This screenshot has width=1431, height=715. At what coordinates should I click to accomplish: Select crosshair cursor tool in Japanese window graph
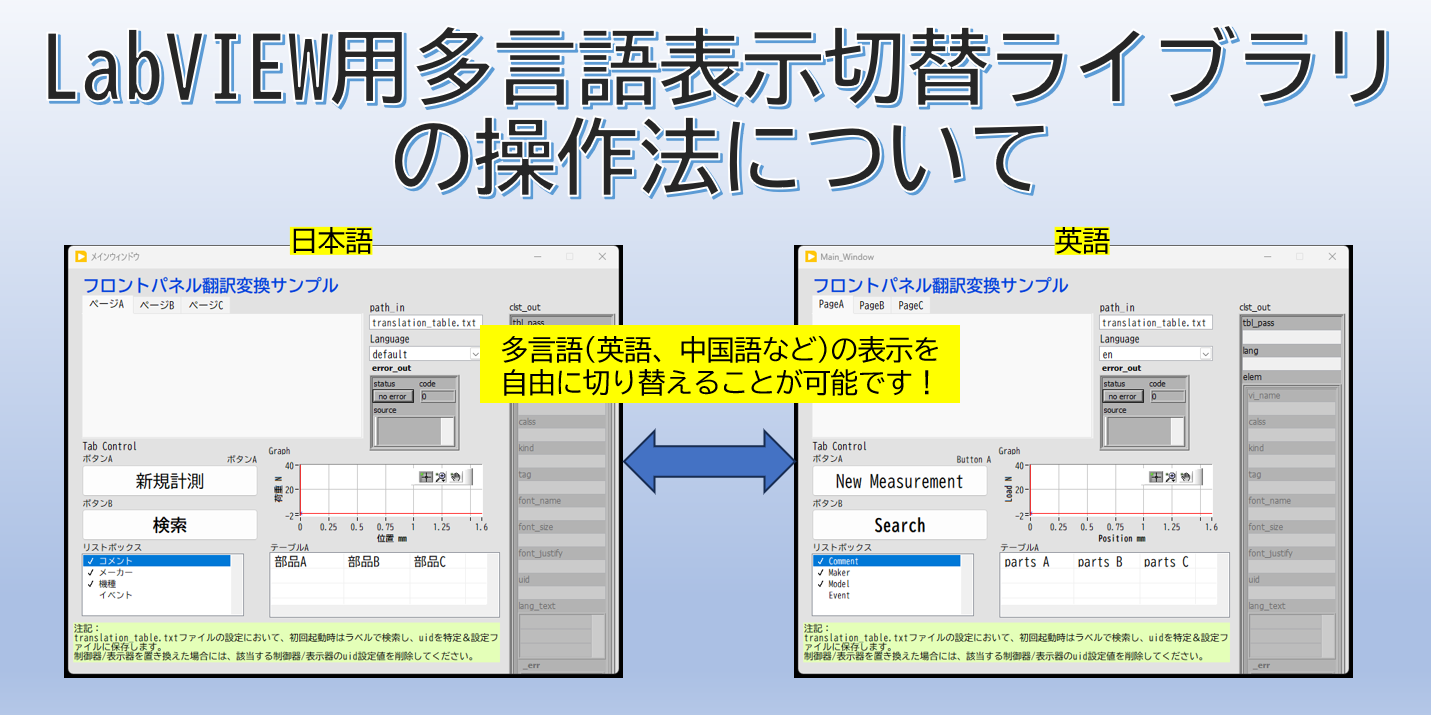coord(426,477)
